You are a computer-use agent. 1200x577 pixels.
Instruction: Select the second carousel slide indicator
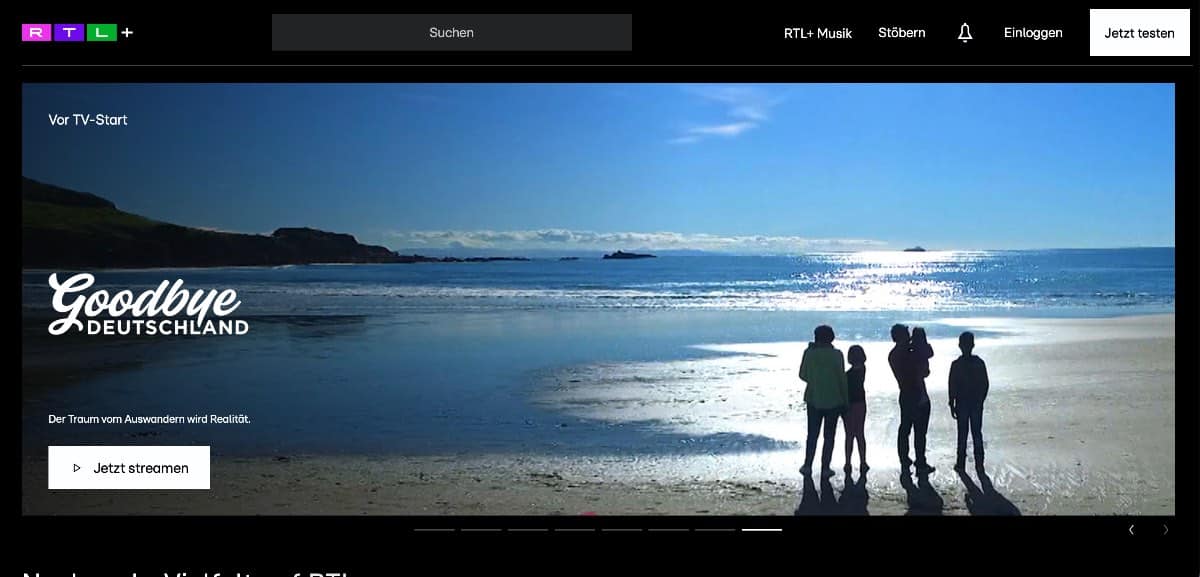(481, 529)
